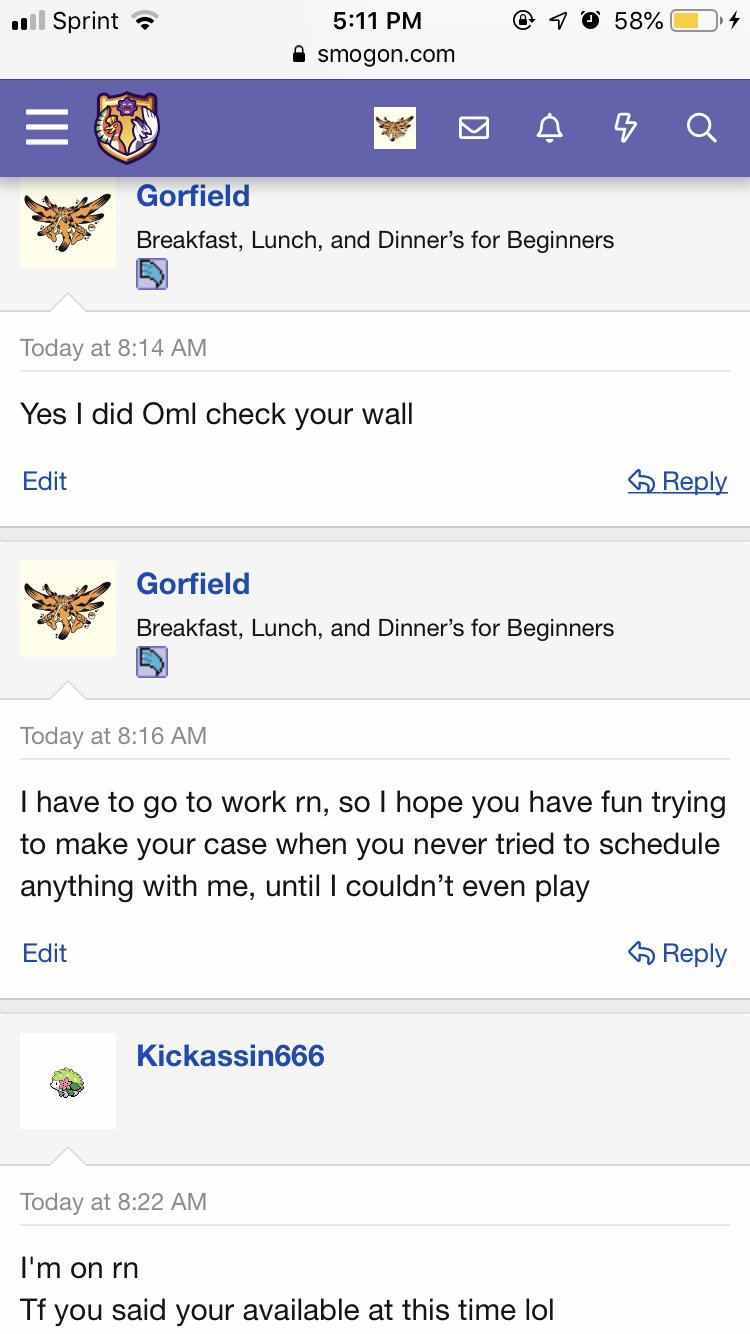Reply to the "check your wall" post
Viewport: 750px width, 1334px height.
click(x=678, y=481)
